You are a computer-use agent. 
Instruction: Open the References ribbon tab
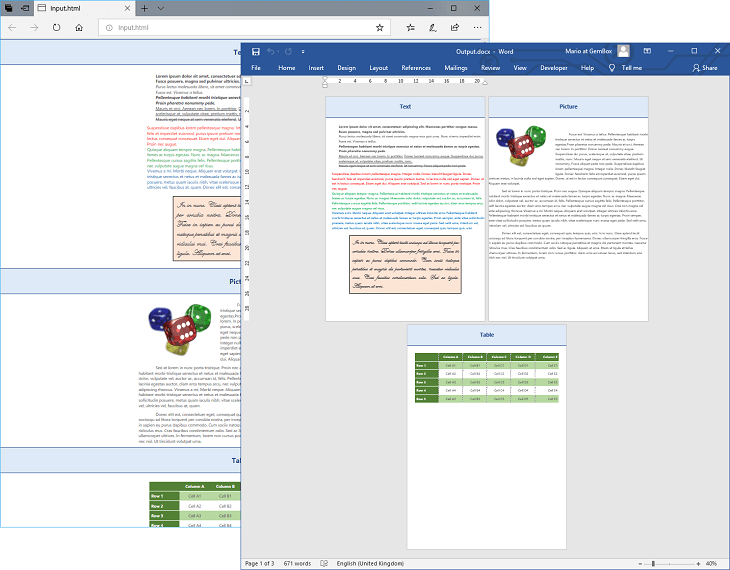click(416, 68)
